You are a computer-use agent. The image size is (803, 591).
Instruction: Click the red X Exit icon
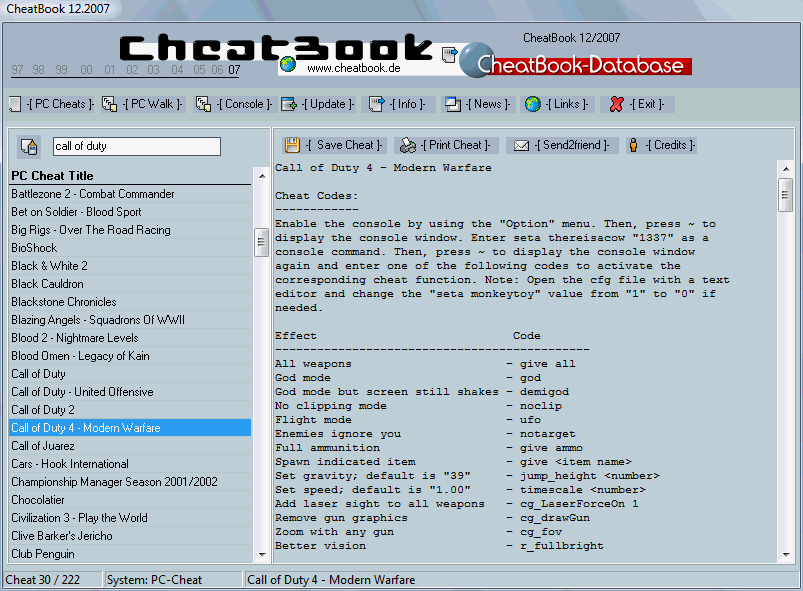pos(617,104)
